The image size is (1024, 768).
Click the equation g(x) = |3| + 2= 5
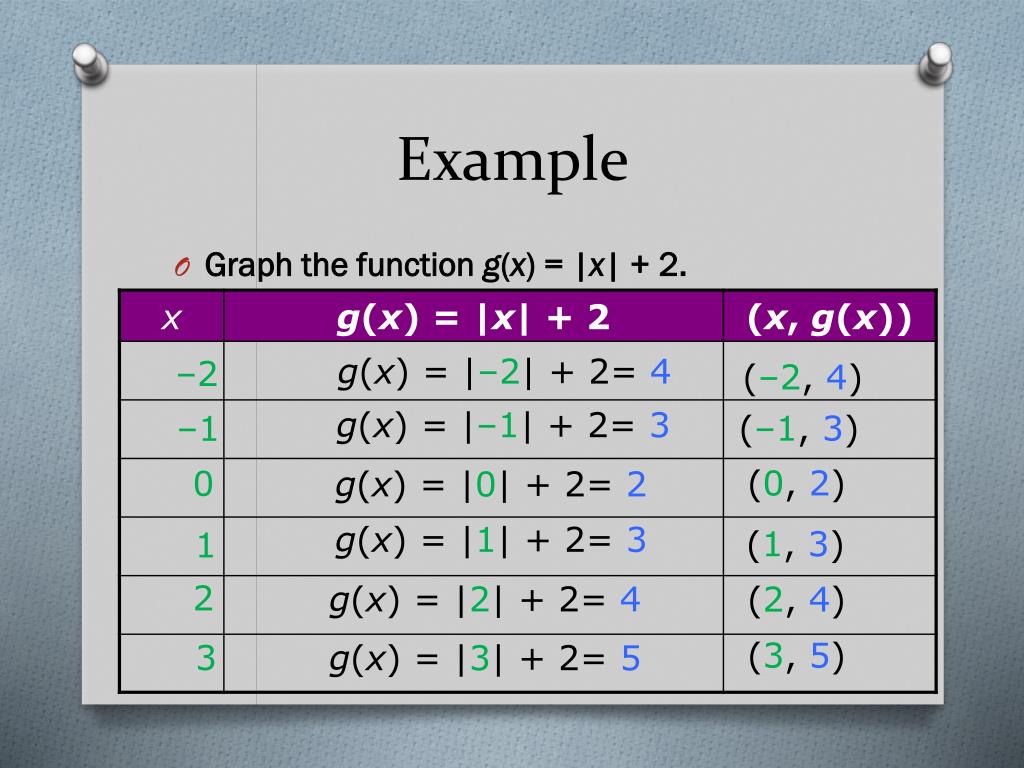(485, 658)
